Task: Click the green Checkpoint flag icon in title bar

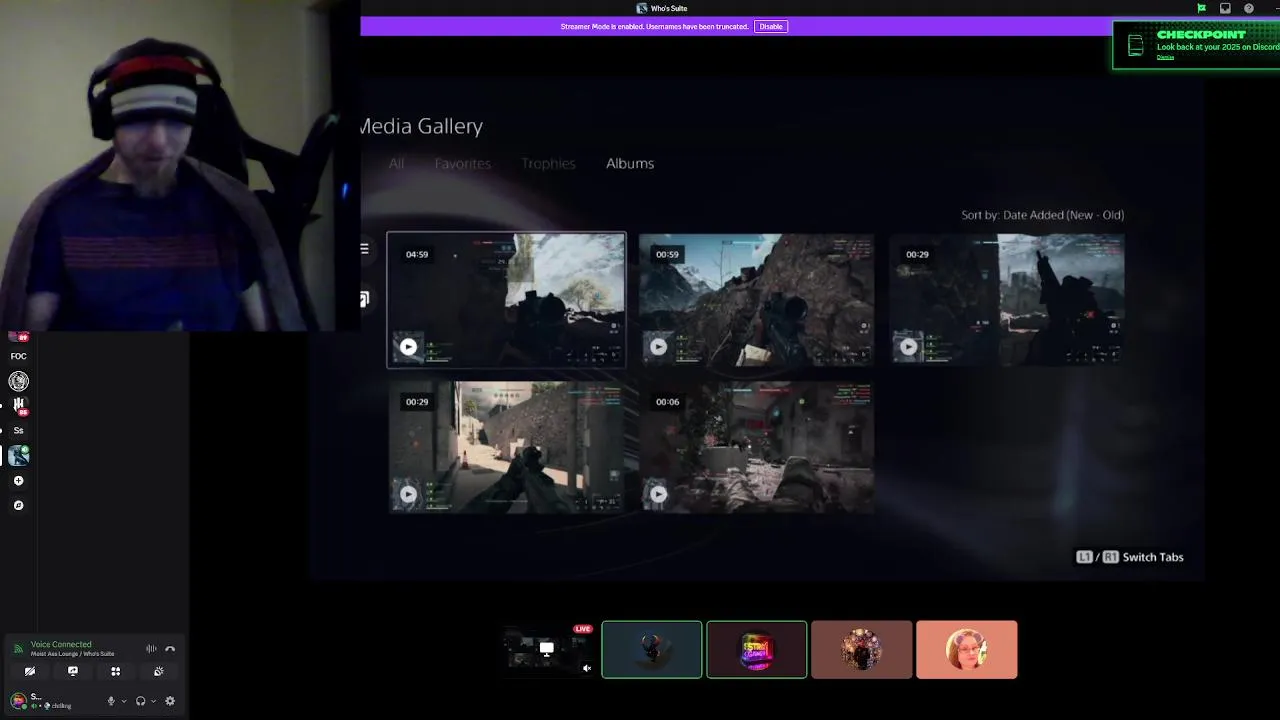Action: pos(1201,8)
